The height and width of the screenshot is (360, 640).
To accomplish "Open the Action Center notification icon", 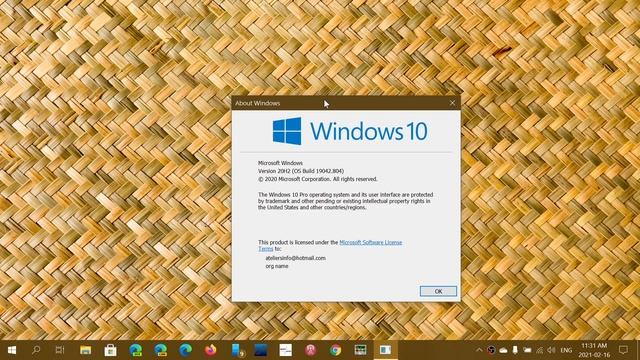I will pos(623,350).
